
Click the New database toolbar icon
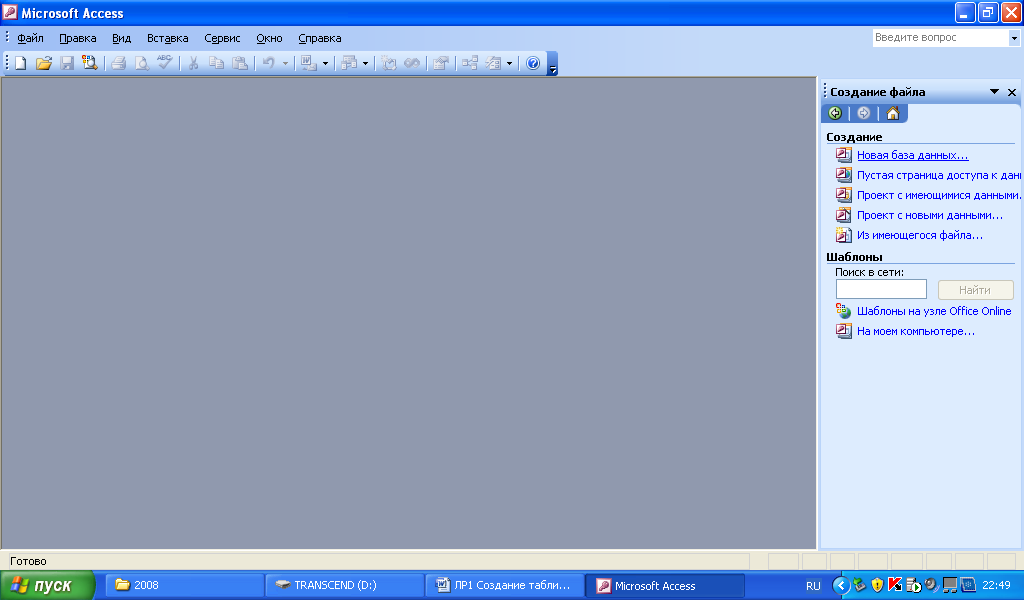(x=20, y=63)
